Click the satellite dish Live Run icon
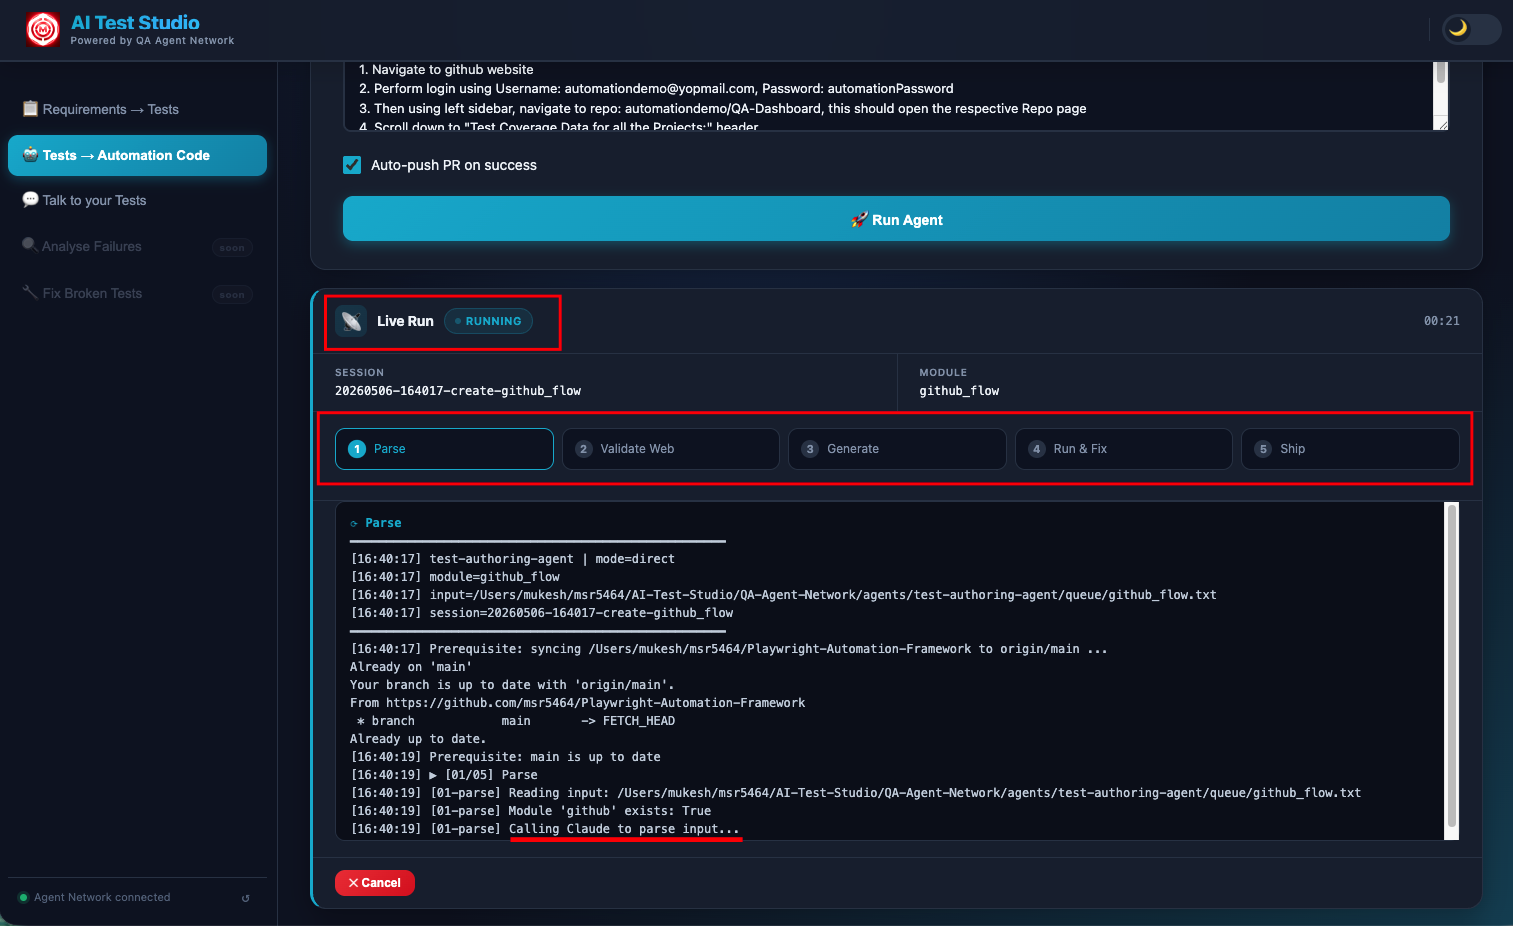Screen dimensions: 1513x926 tap(351, 321)
